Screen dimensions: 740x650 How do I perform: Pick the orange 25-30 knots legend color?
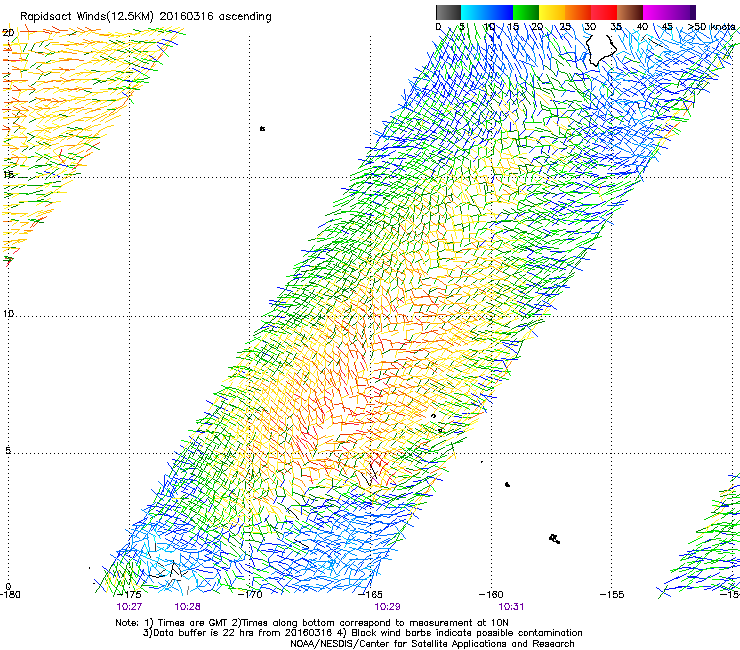click(578, 12)
